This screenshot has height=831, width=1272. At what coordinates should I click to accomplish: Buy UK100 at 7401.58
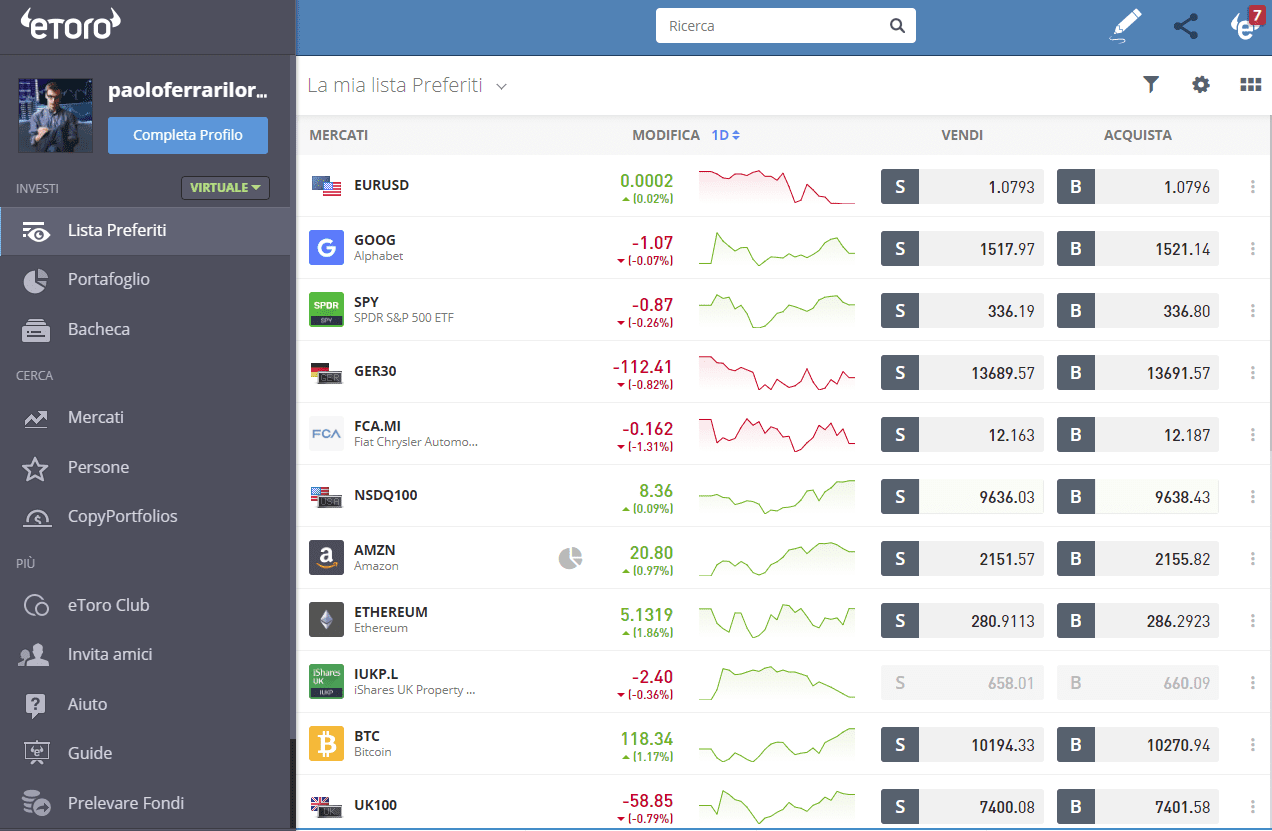[x=1138, y=806]
